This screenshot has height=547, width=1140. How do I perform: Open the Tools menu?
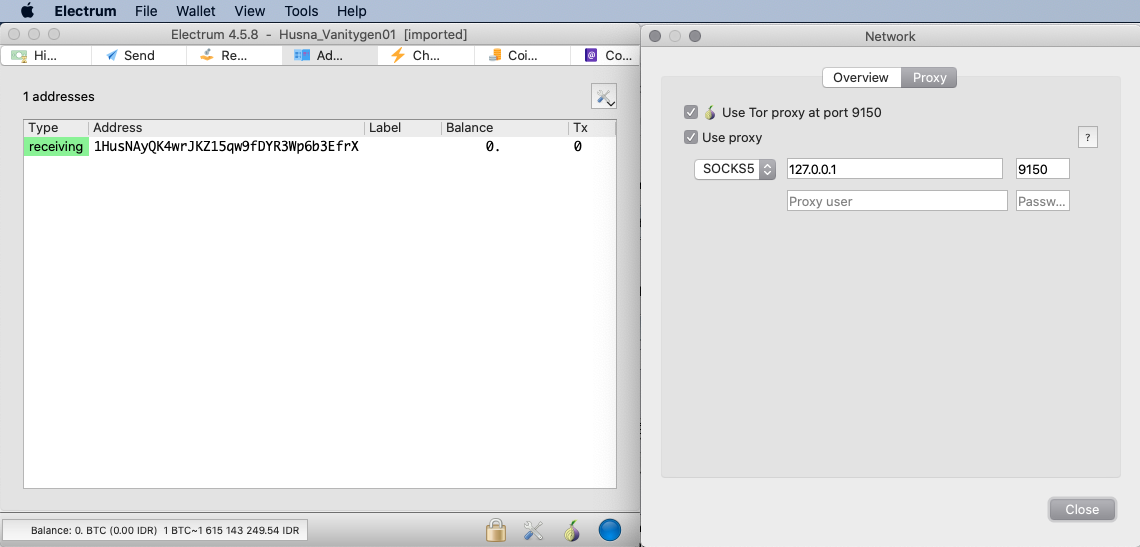coord(301,11)
